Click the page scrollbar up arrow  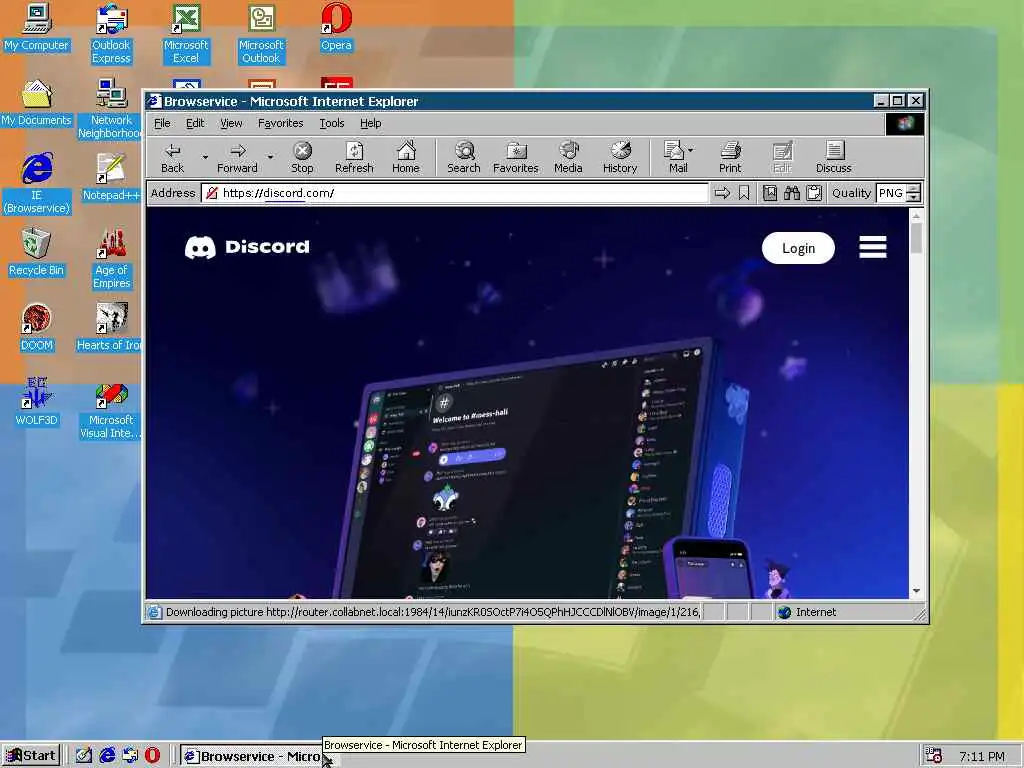click(916, 215)
